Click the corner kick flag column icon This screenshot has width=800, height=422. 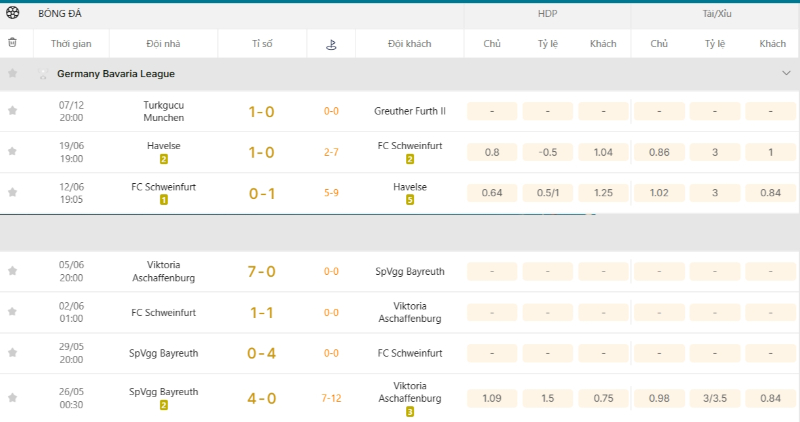pyautogui.click(x=330, y=44)
